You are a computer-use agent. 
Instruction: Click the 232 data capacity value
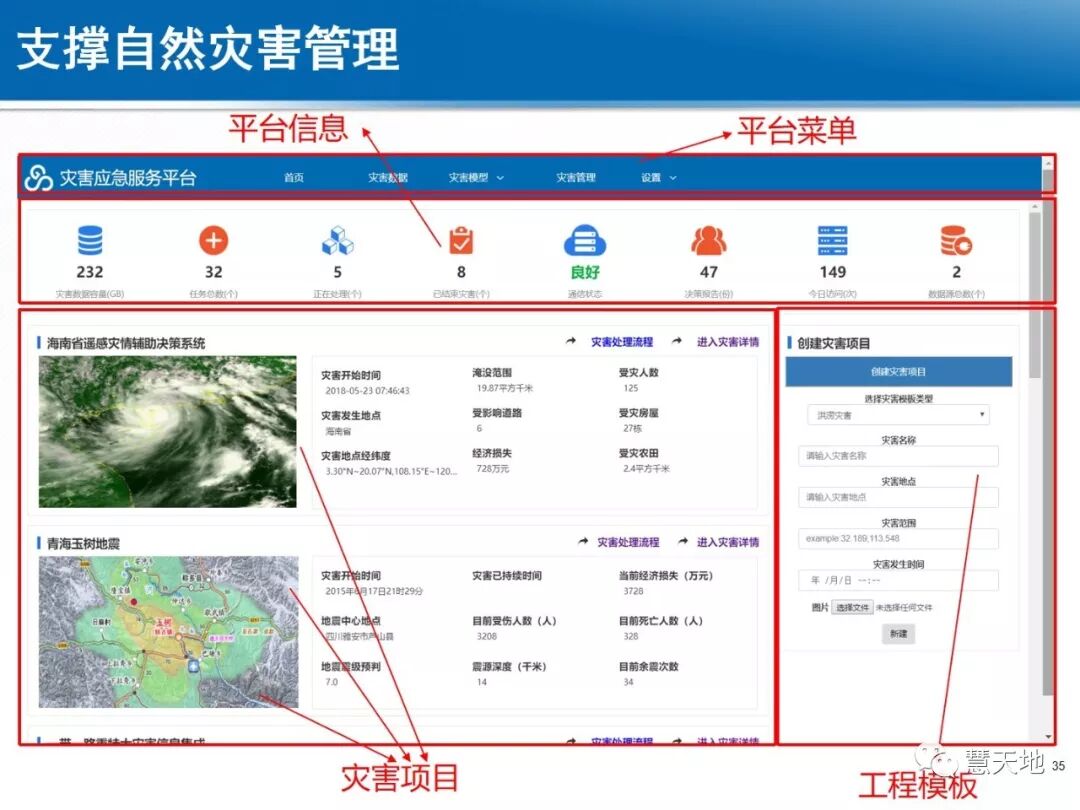tap(90, 272)
